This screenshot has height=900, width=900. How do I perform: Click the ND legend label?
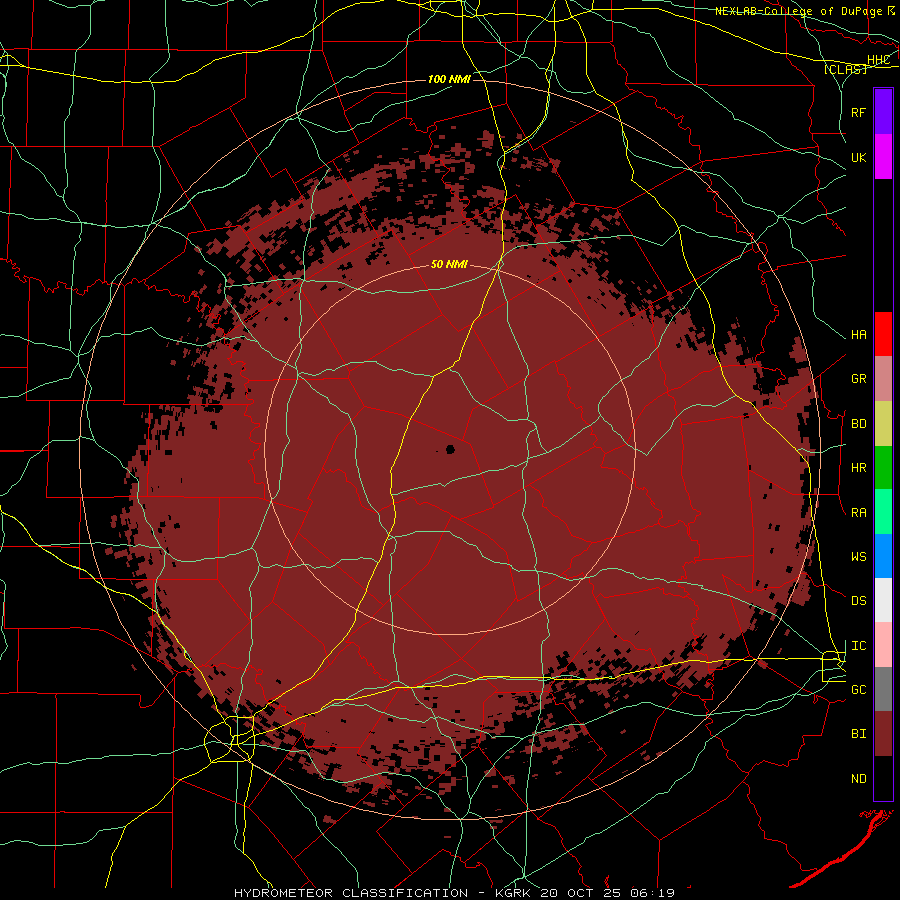858,778
